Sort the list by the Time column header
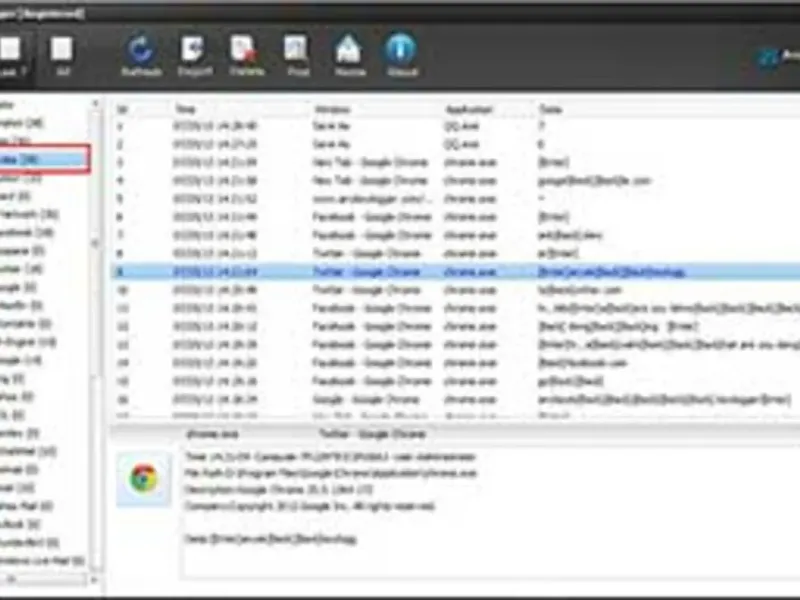The height and width of the screenshot is (600, 800). (x=185, y=109)
